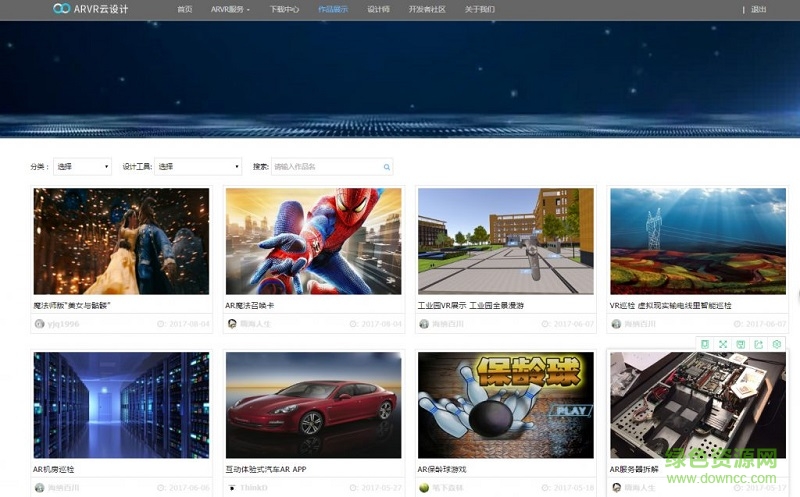
Task: Open the Spider-Man AR魔法召唤卡 thumbnail
Action: click(313, 241)
